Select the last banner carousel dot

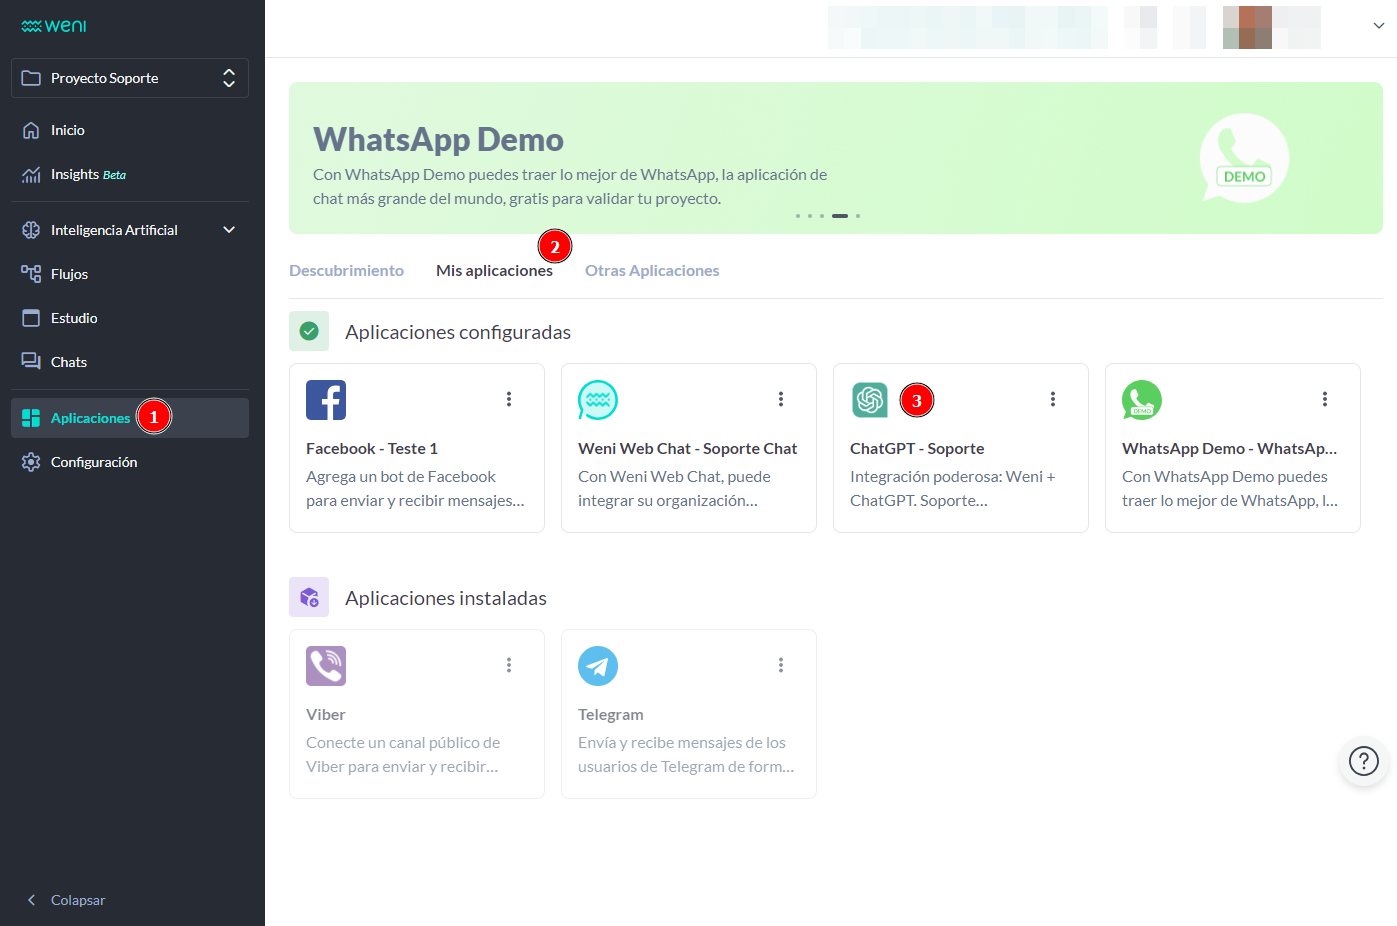(x=858, y=216)
